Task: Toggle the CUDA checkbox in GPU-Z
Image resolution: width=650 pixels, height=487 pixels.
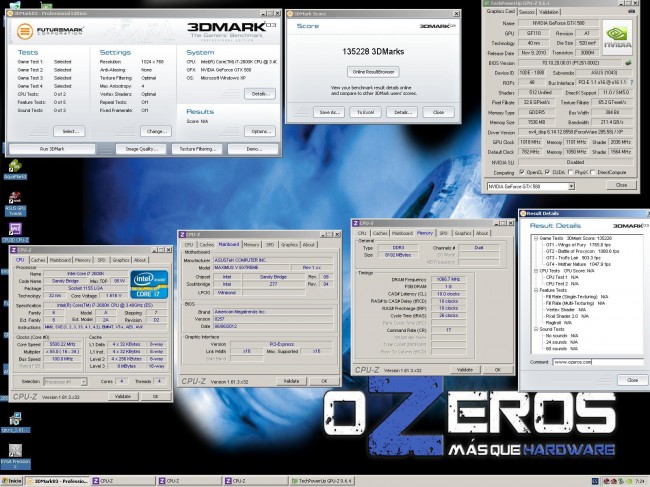Action: (547, 172)
